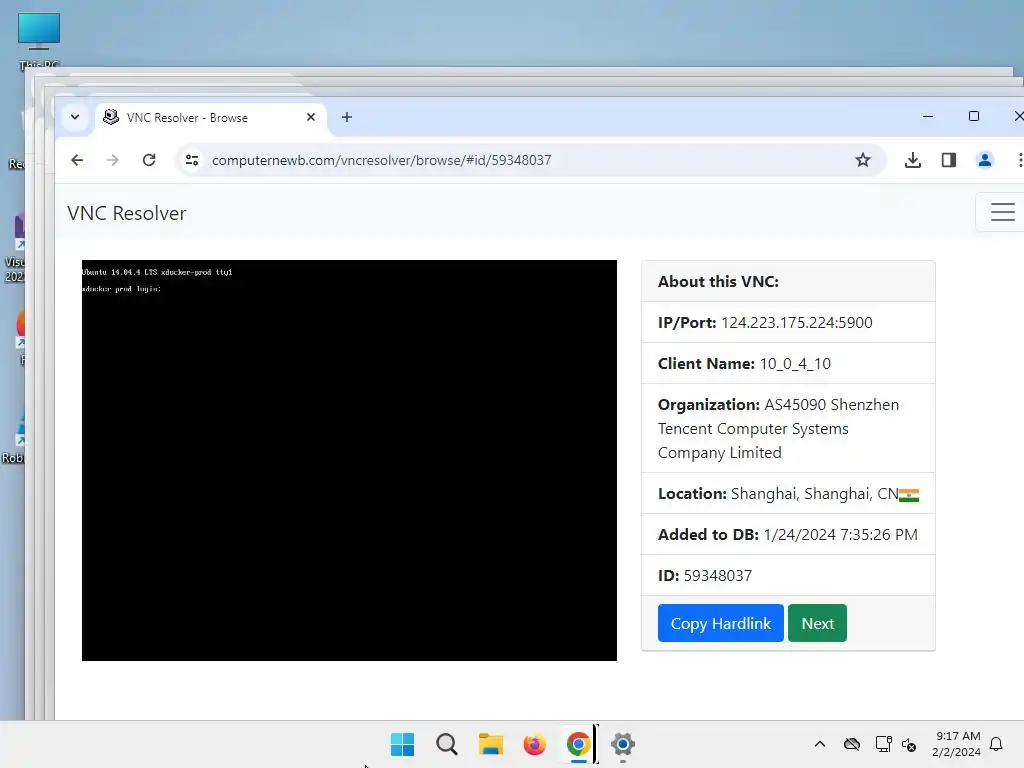Click the green Next button

pyautogui.click(x=817, y=623)
